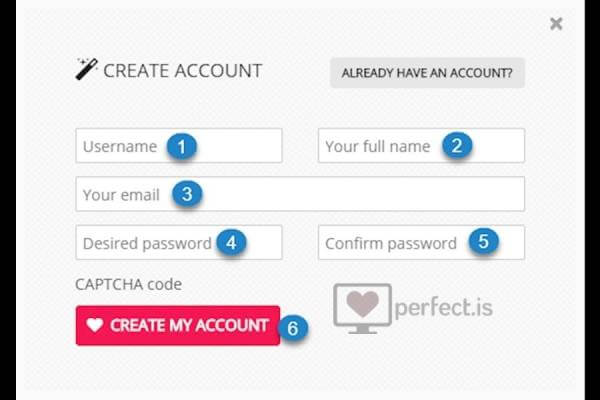Click the white heart icon on the pink button
This screenshot has width=600, height=400.
coord(95,325)
